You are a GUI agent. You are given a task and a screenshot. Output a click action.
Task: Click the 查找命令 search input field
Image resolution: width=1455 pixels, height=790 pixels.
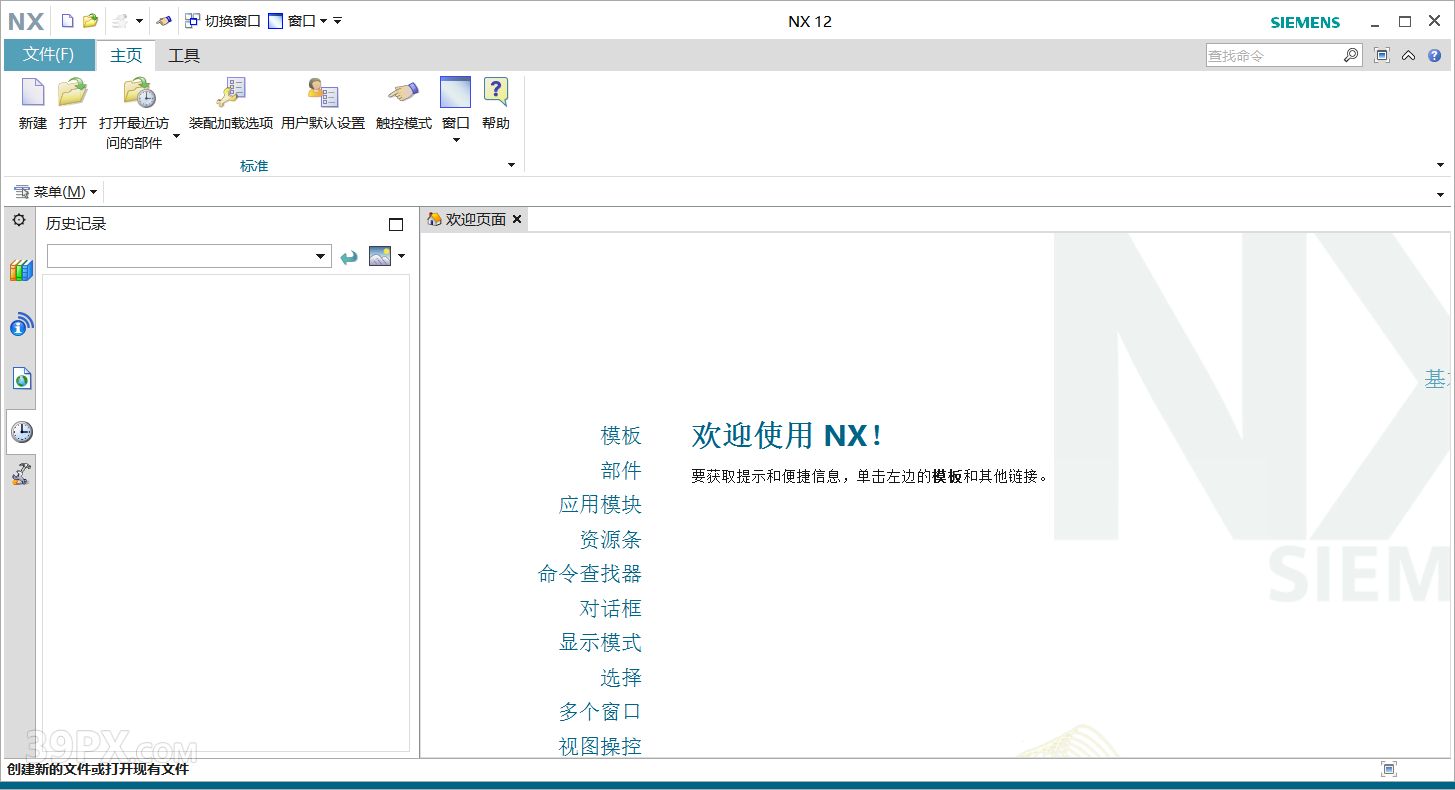(x=1273, y=56)
